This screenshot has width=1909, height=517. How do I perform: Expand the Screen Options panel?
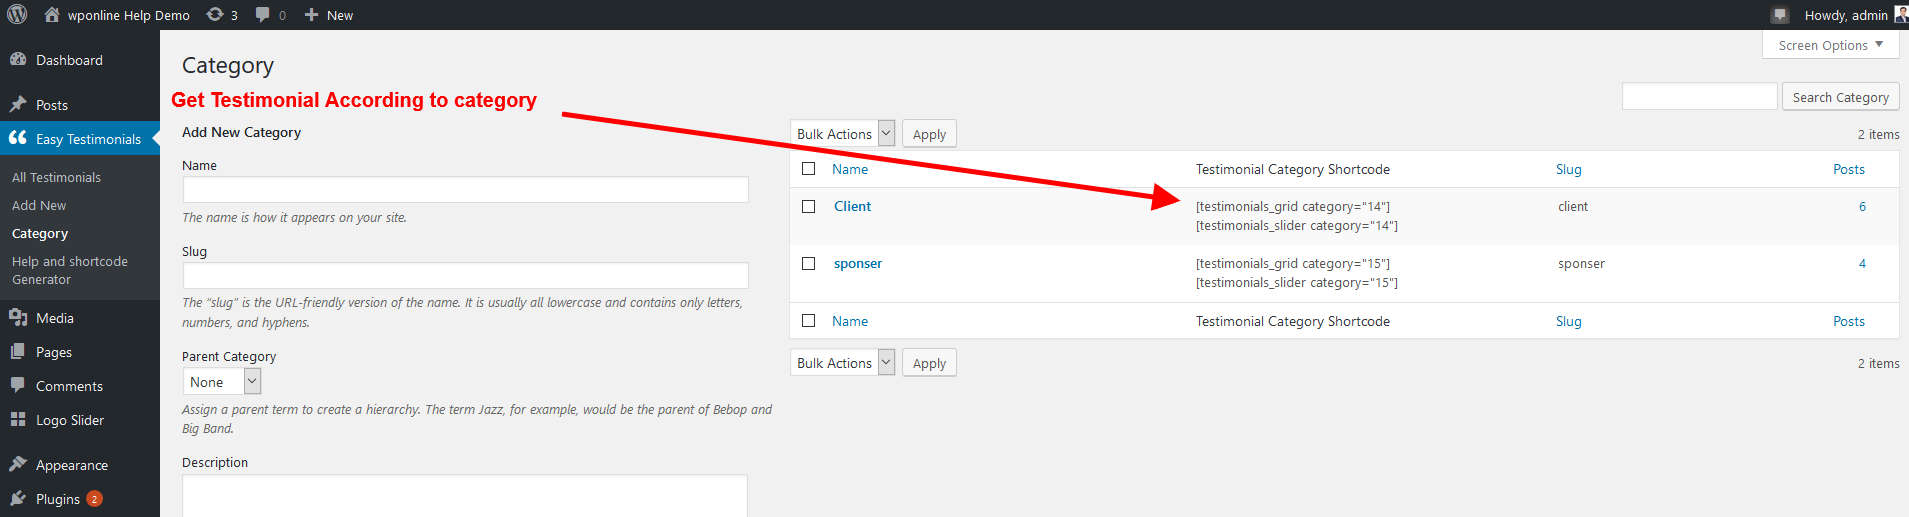click(1830, 45)
